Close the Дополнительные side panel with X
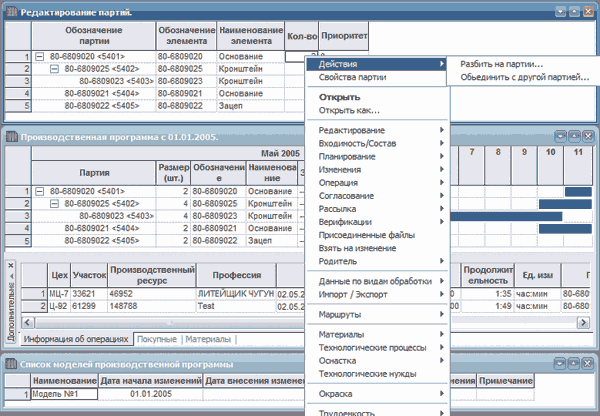This screenshot has height=416, width=600. click(11, 265)
